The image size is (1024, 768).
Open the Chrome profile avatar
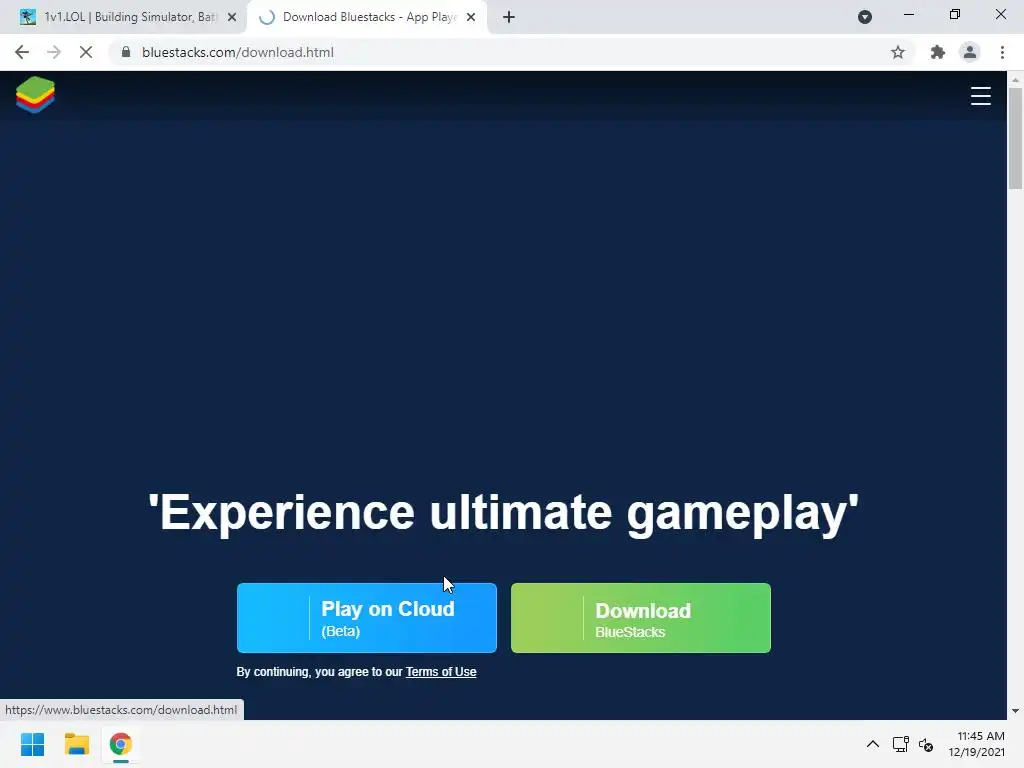click(970, 52)
